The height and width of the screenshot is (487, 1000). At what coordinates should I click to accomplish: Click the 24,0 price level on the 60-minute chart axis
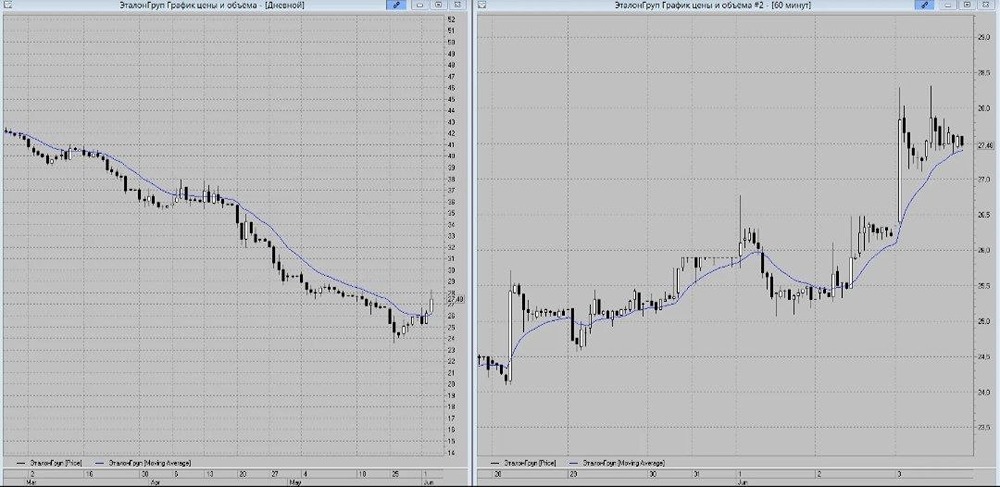(982, 393)
